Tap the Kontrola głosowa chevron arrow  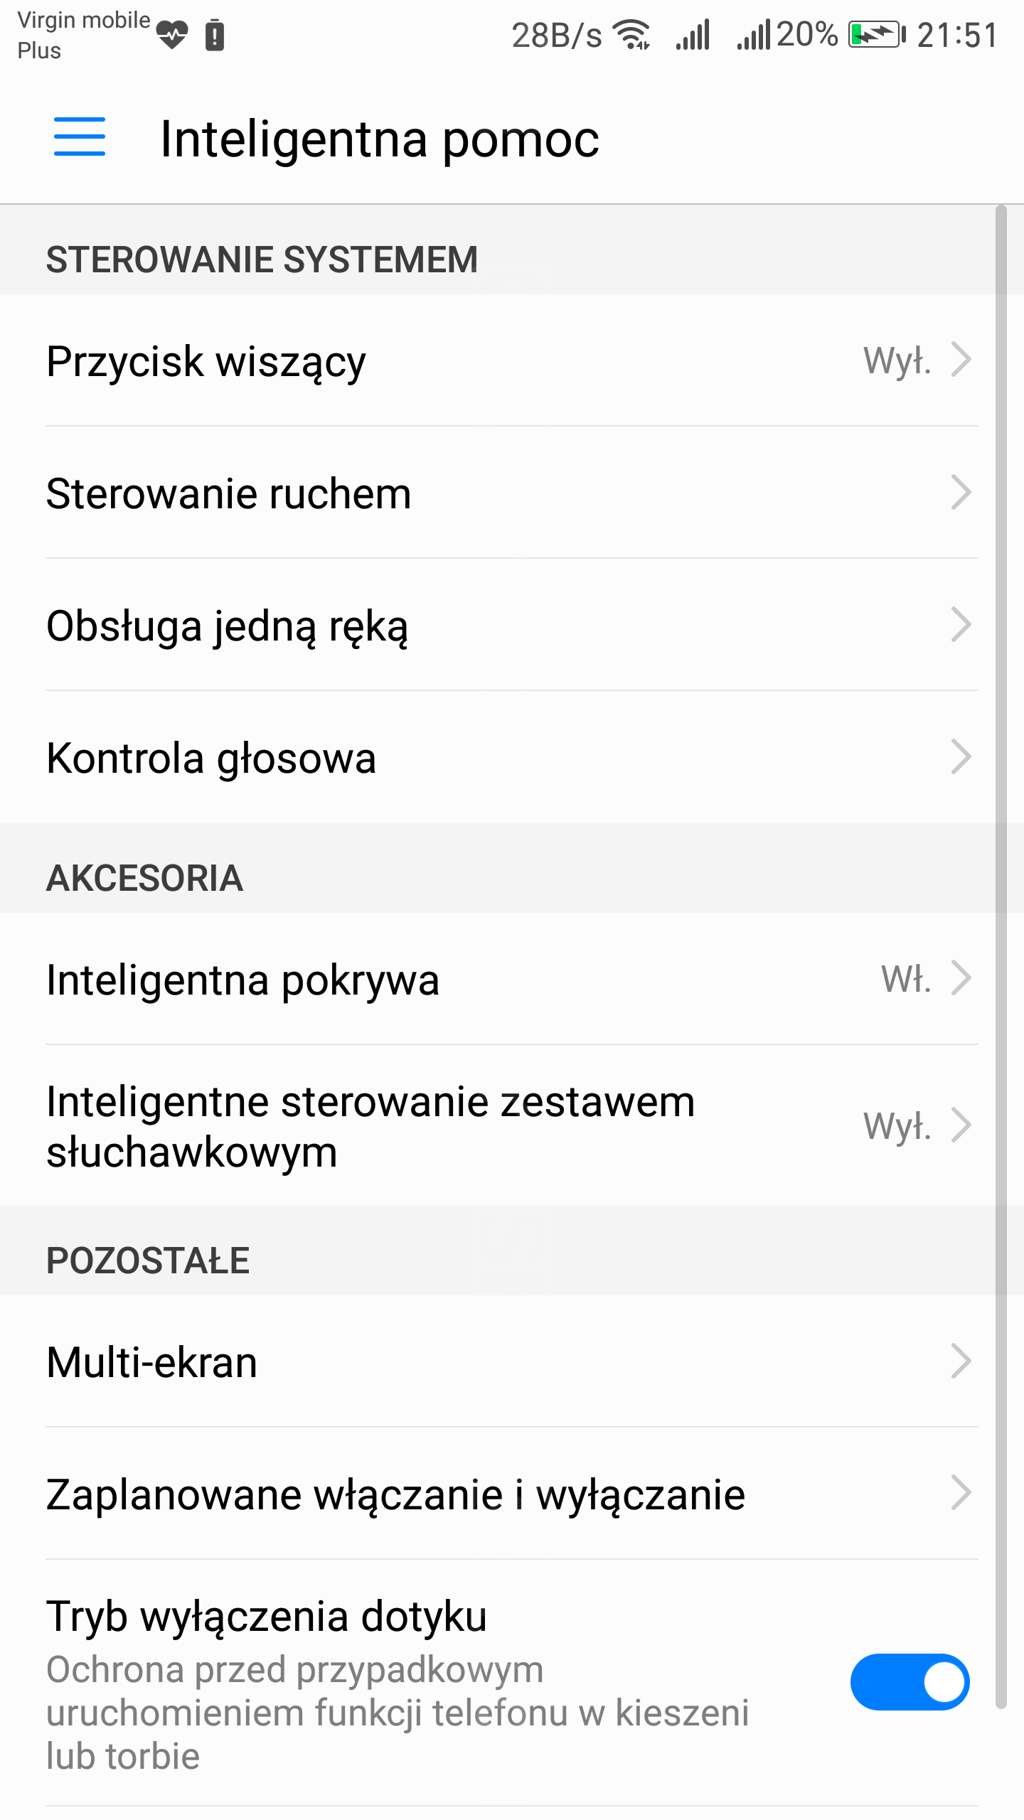coord(961,757)
